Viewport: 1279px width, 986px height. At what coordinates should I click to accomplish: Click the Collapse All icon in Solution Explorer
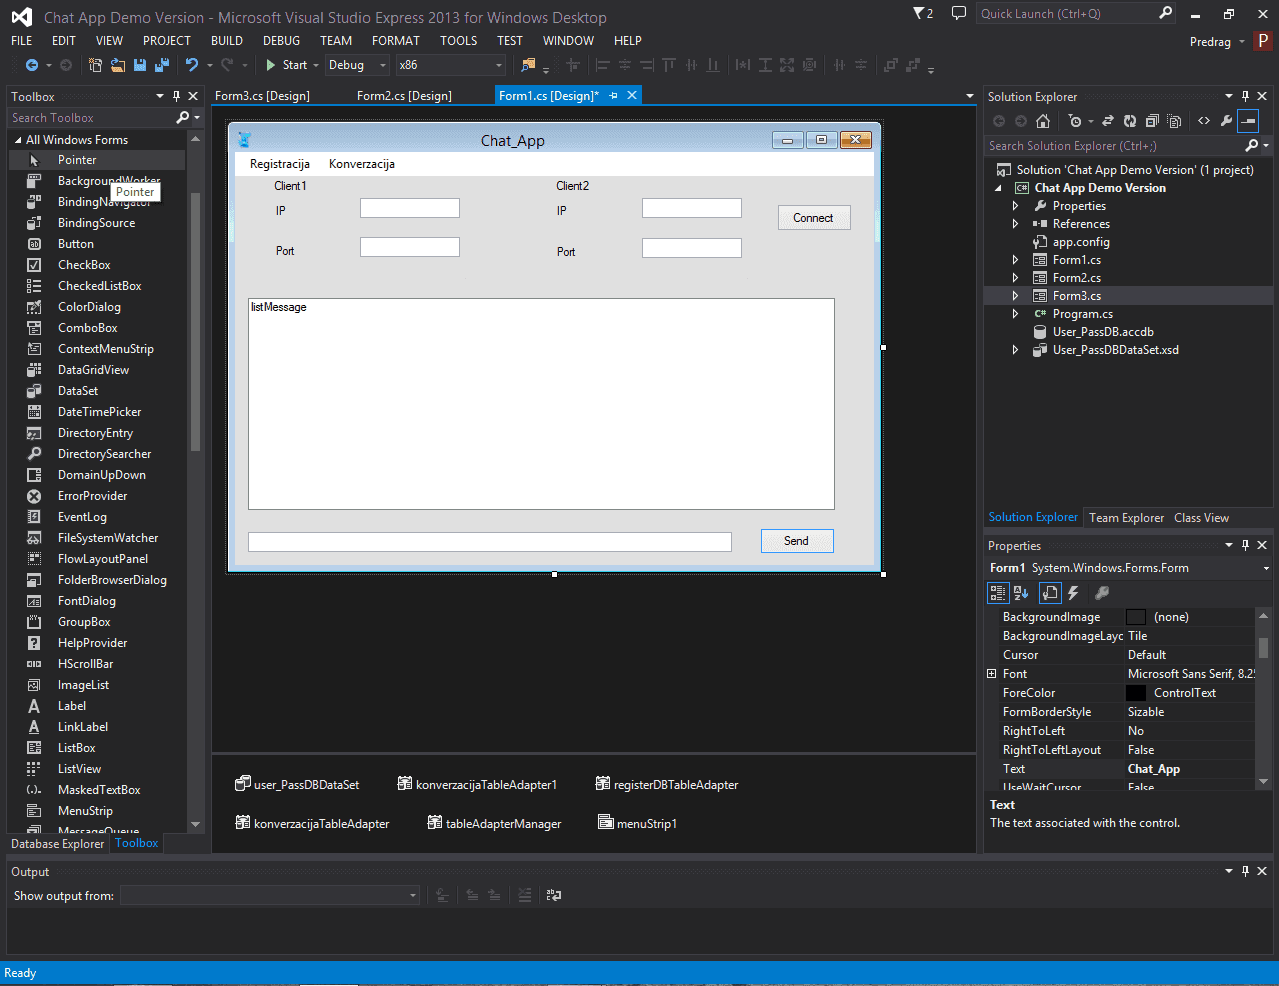[1152, 121]
